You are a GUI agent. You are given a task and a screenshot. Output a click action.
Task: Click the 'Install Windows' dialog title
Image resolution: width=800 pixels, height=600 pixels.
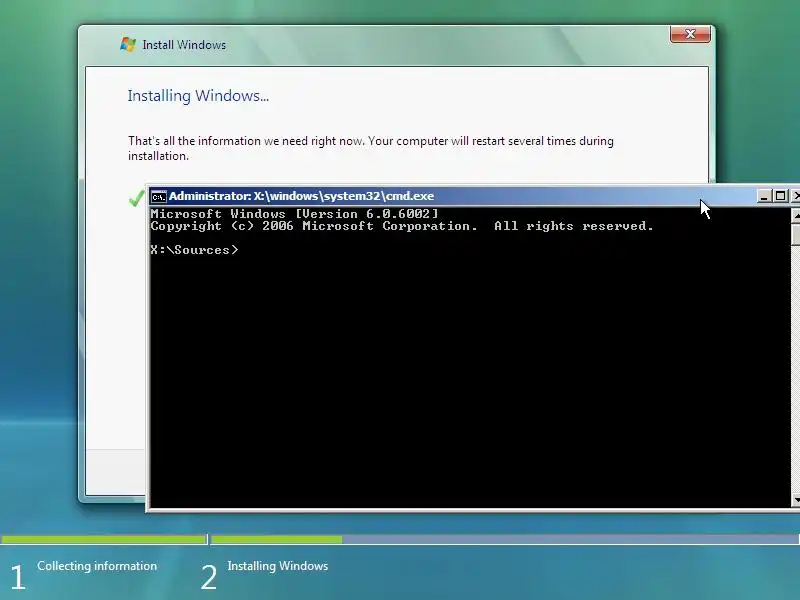pyautogui.click(x=184, y=45)
